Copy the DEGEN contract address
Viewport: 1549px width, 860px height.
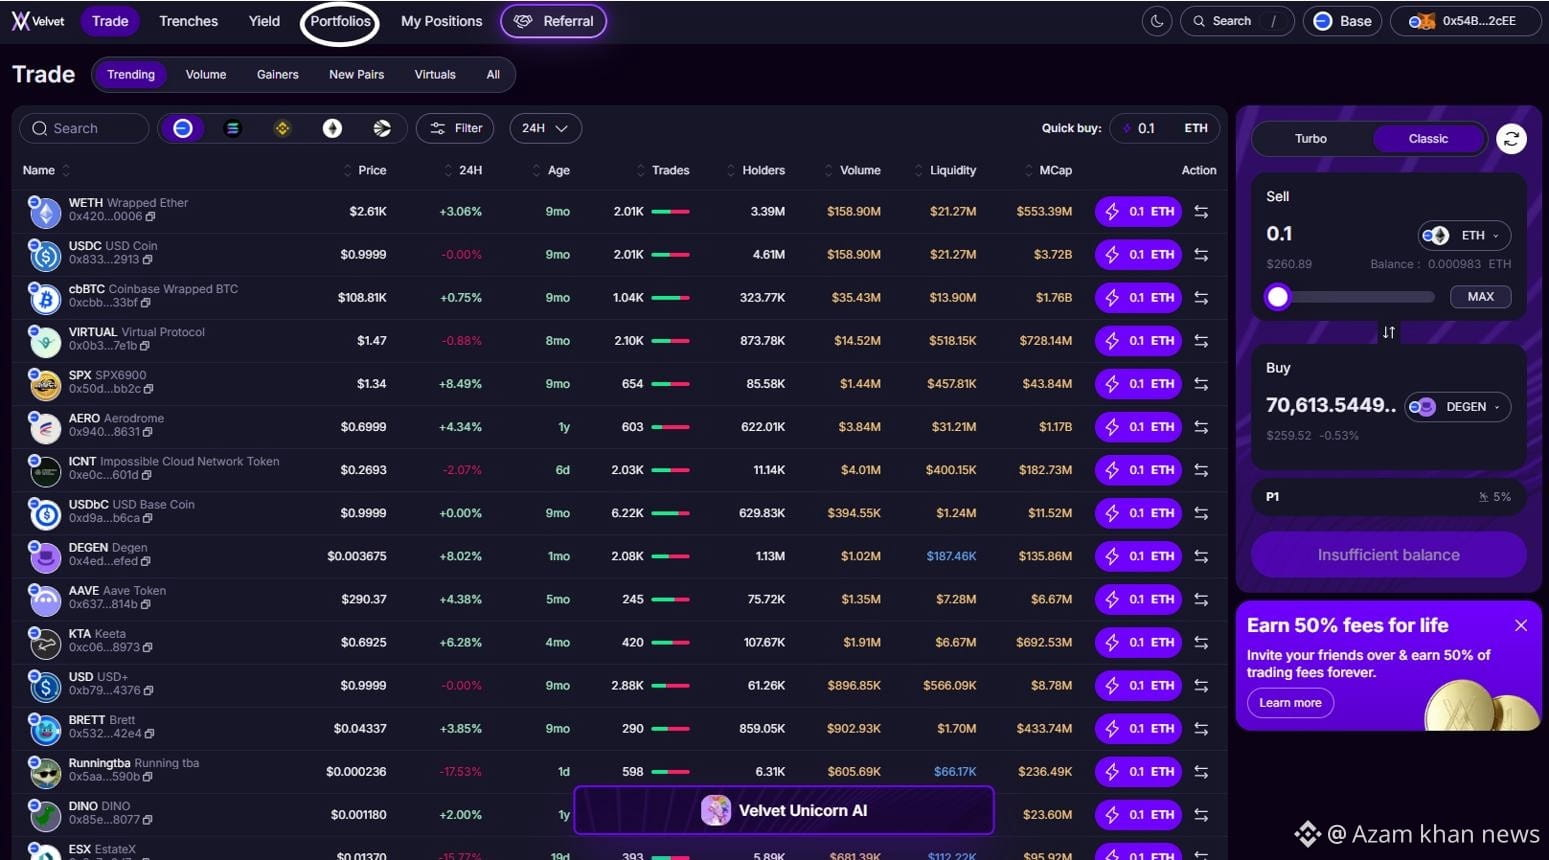145,561
